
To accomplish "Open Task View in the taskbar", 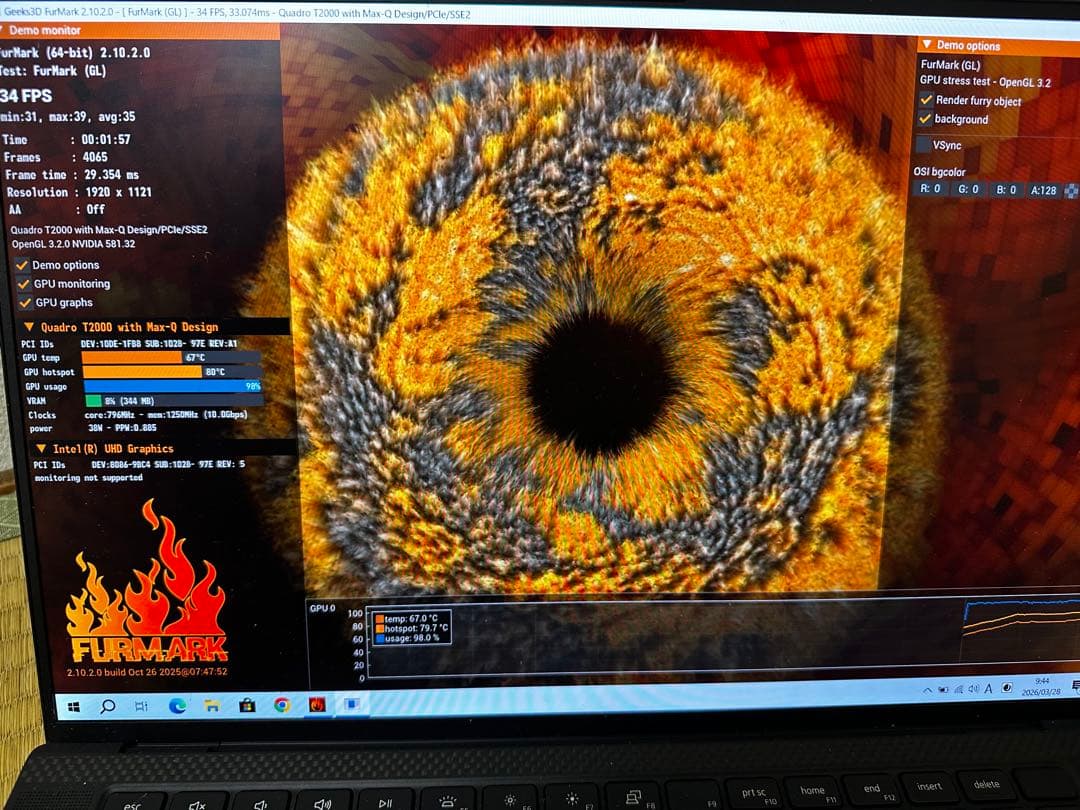I will tap(141, 706).
